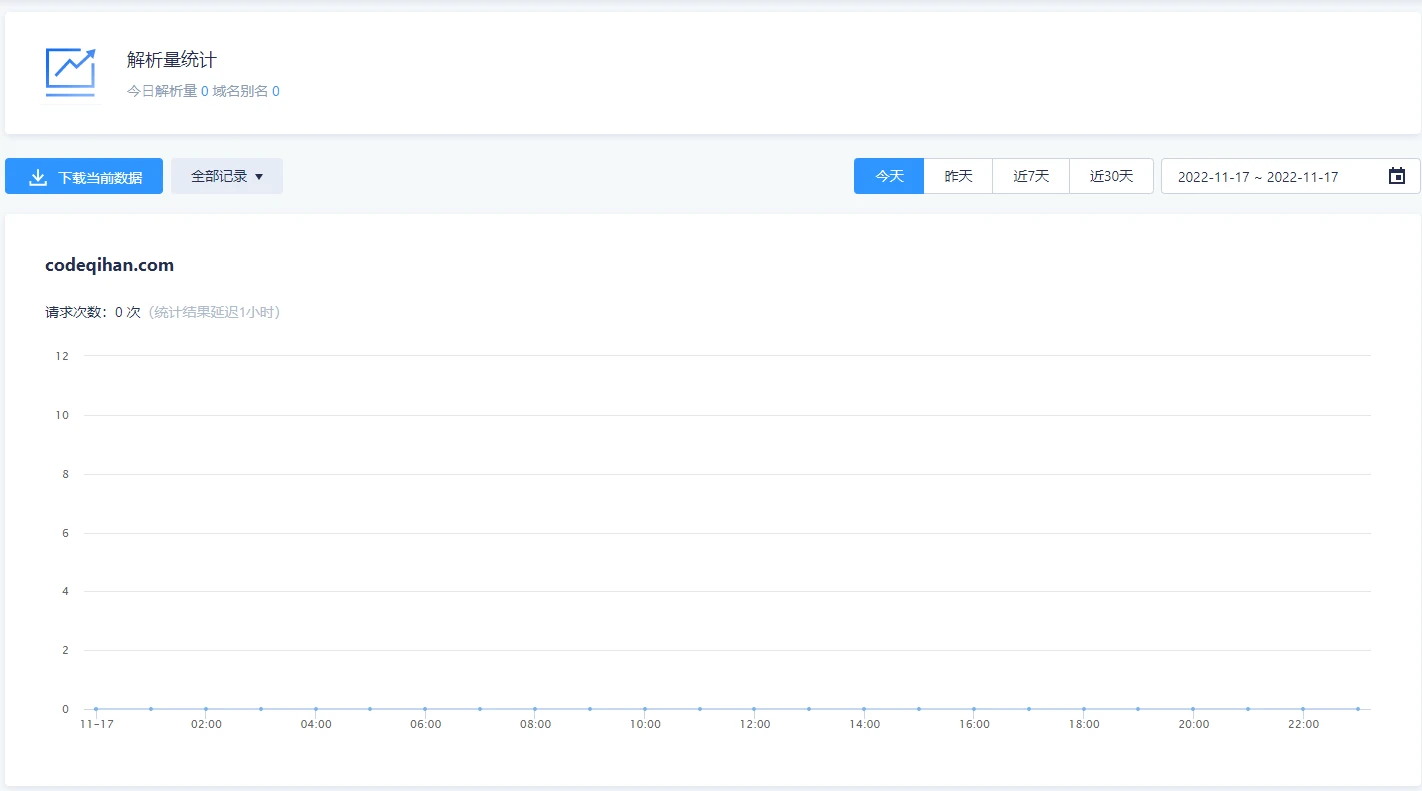Select the chart data point at 18:00
1422x791 pixels.
pyautogui.click(x=1083, y=709)
